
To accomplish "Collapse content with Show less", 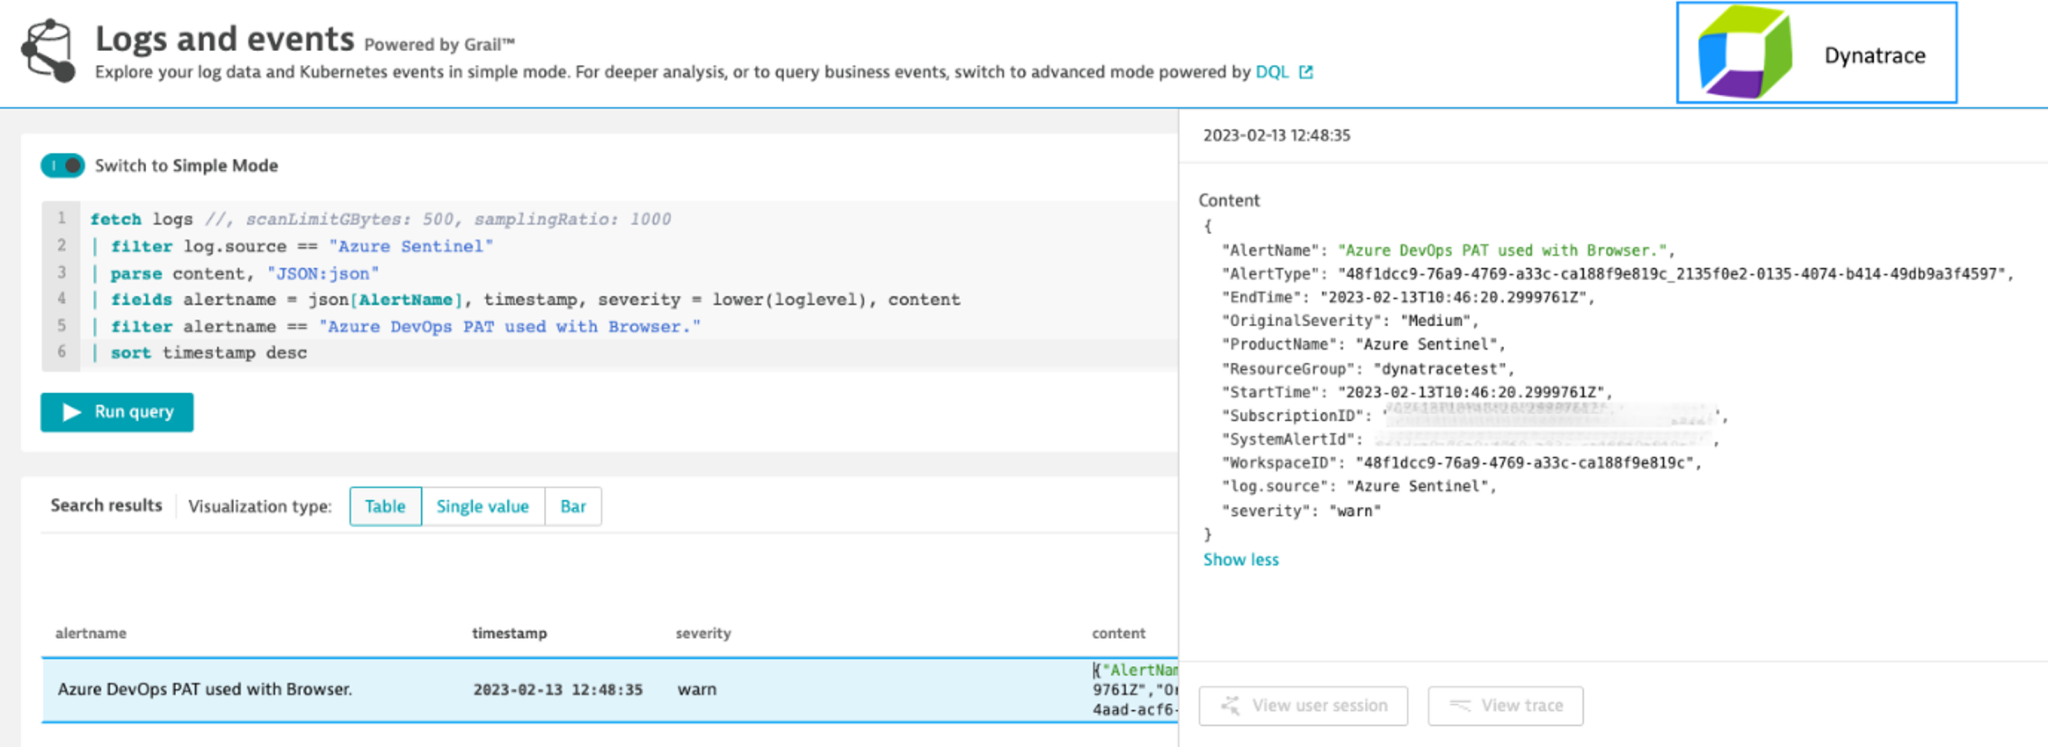I will (1240, 560).
